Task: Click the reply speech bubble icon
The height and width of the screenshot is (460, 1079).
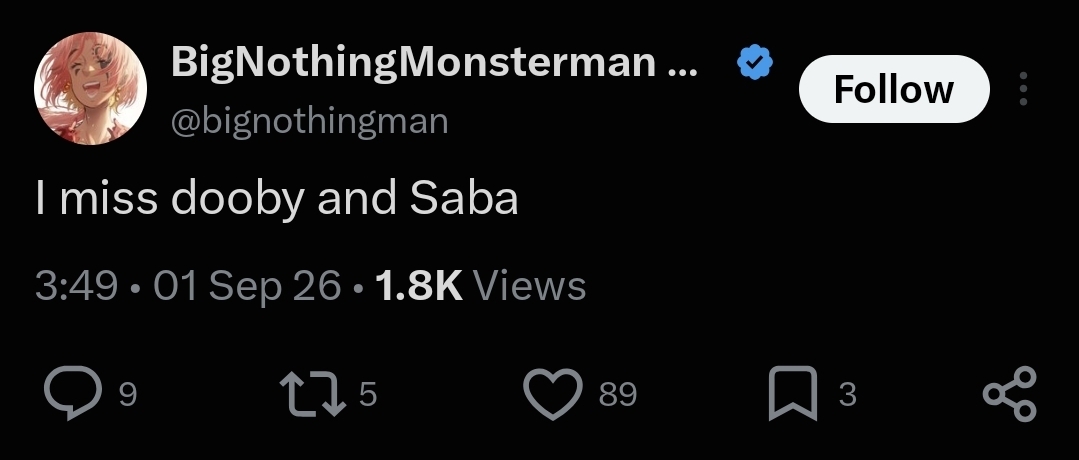Action: [73, 393]
